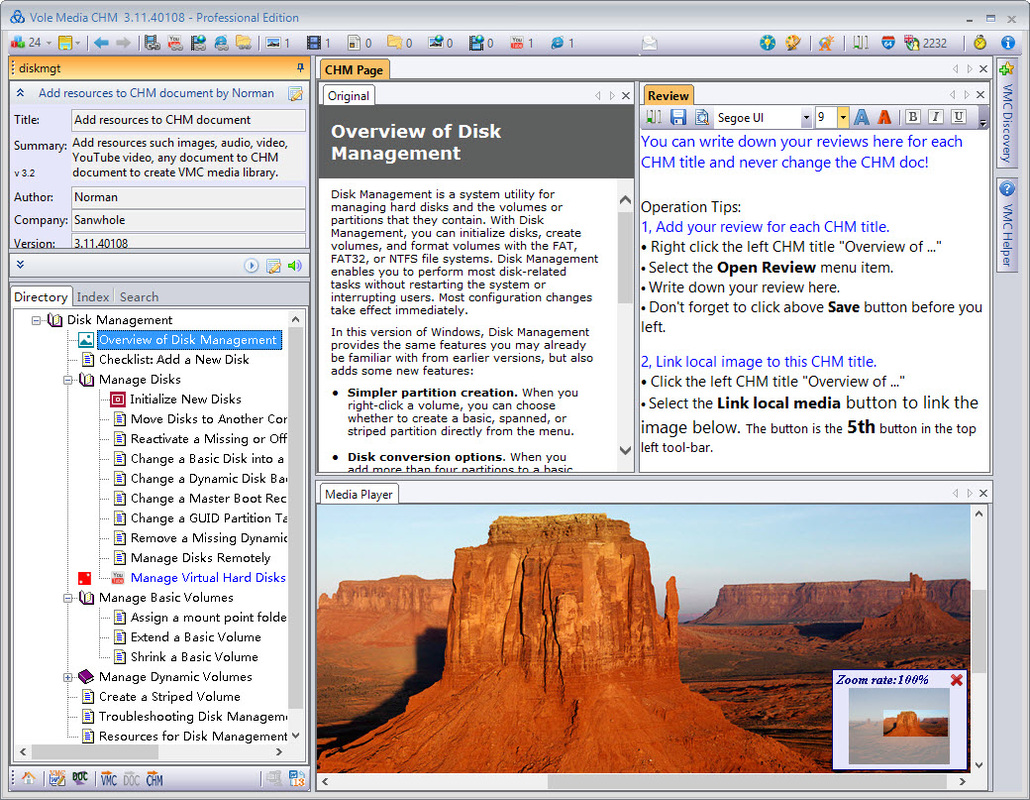Click the back arrow navigation icon
The image size is (1030, 800).
tap(101, 43)
